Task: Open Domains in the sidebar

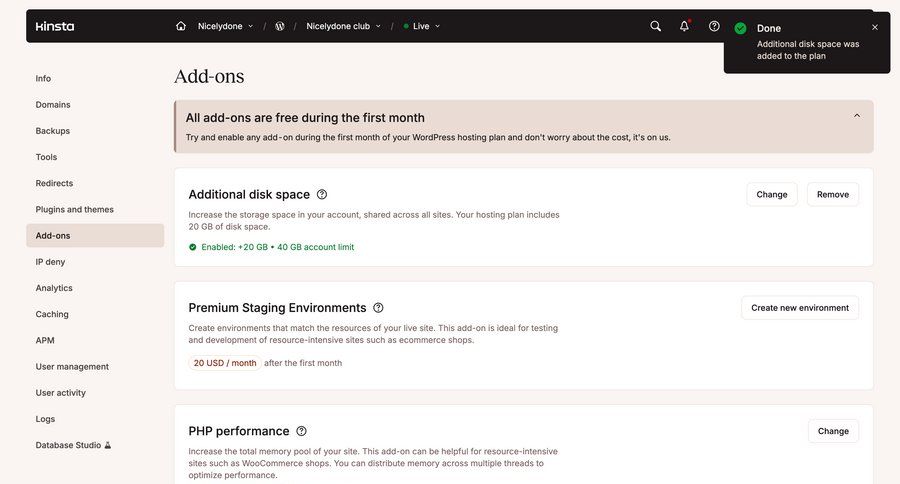Action: click(95, 104)
